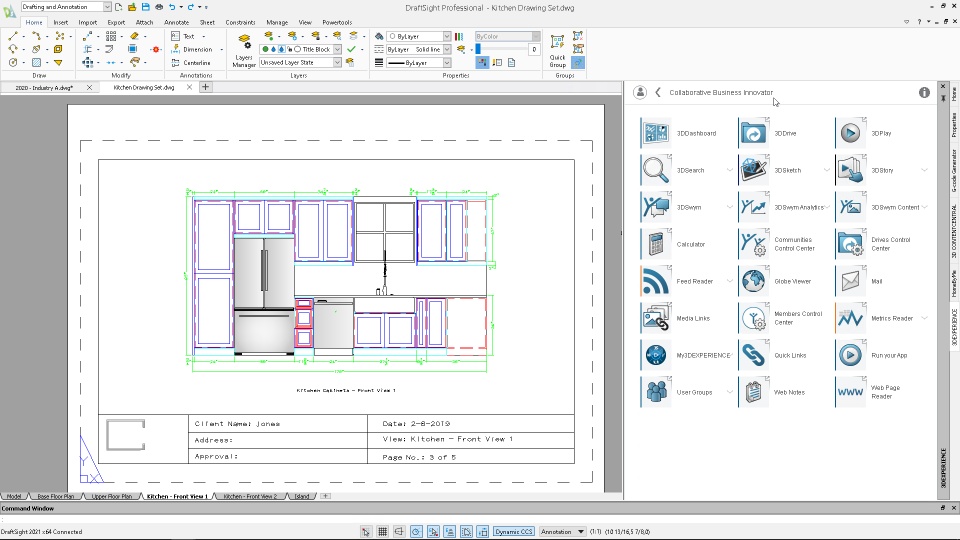Screen dimensions: 960x540
Task: Toggle the Grid display in status bar
Action: 382,532
